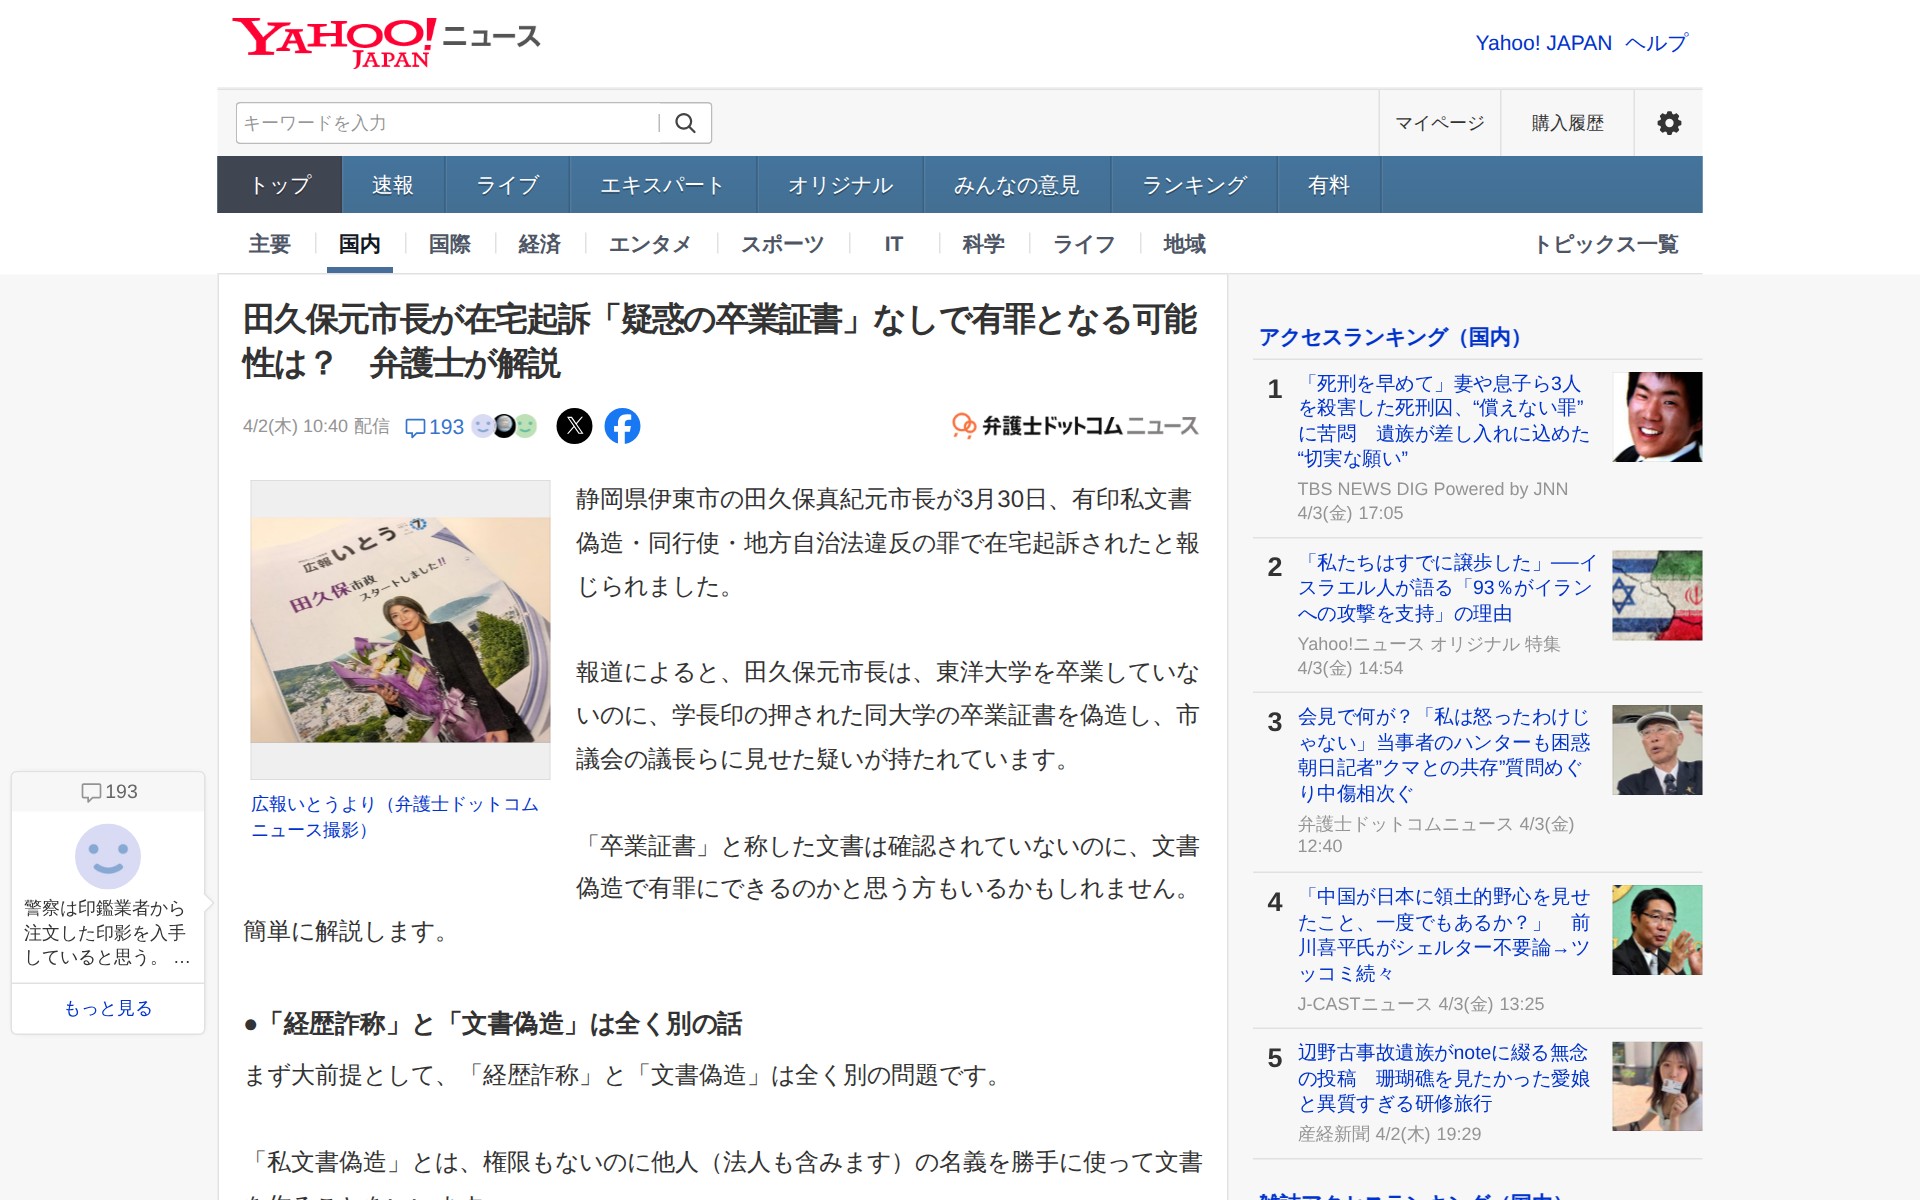Focus the keyword search input field

[x=445, y=123]
